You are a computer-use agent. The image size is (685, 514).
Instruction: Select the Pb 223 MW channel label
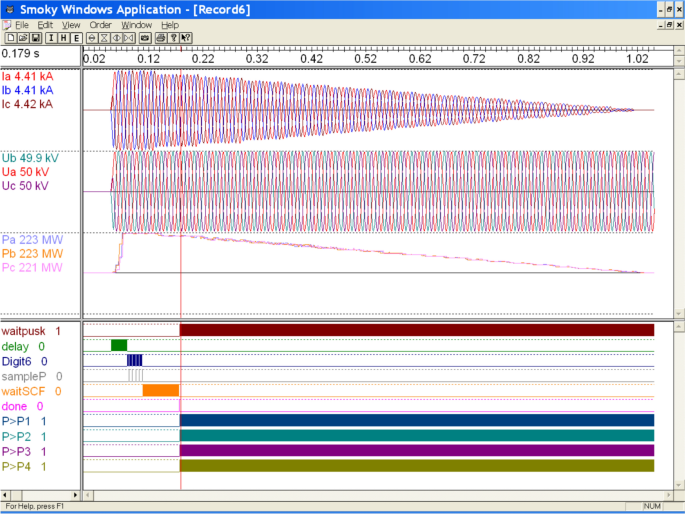(32, 254)
